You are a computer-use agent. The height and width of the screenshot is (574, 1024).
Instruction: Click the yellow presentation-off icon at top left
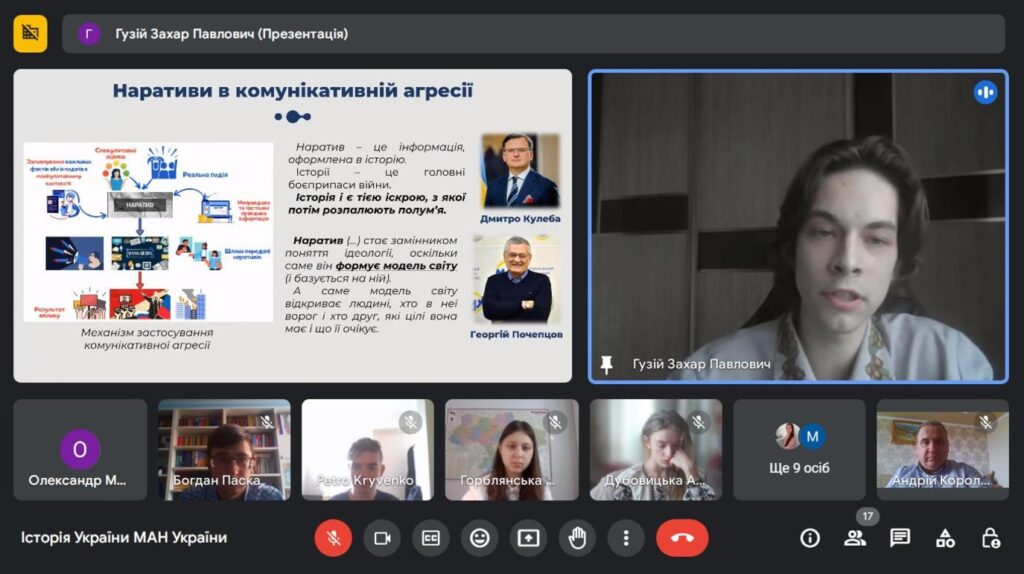30,33
